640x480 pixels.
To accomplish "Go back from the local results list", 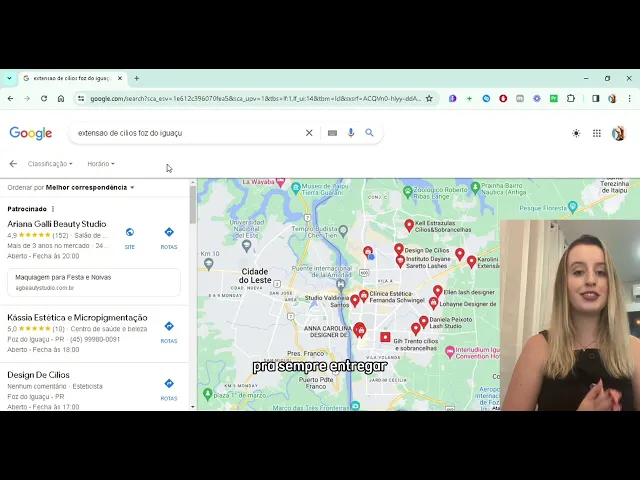I will coord(13,164).
